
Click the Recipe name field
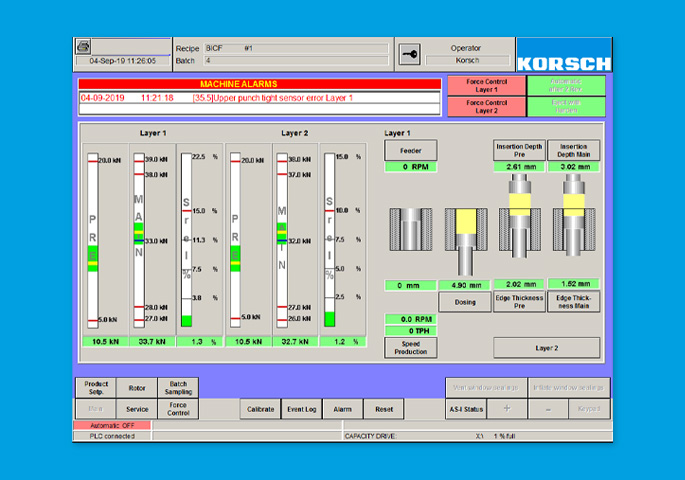[x=296, y=48]
